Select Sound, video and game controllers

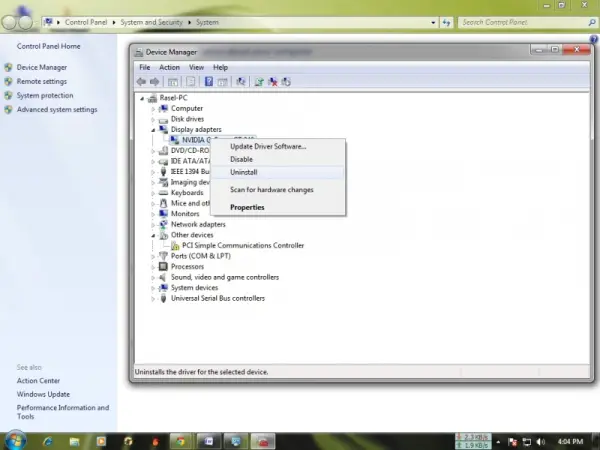225,277
